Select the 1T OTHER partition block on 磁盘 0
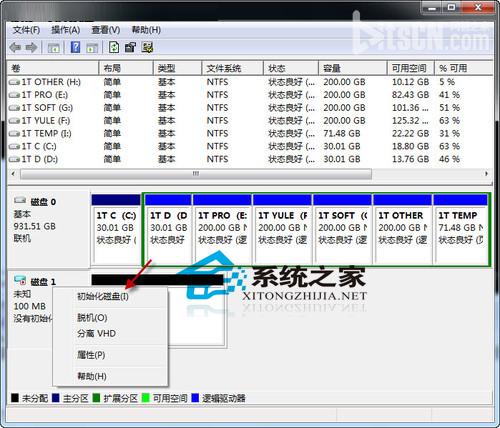Screen dimensions: 500x428 [x=402, y=229]
